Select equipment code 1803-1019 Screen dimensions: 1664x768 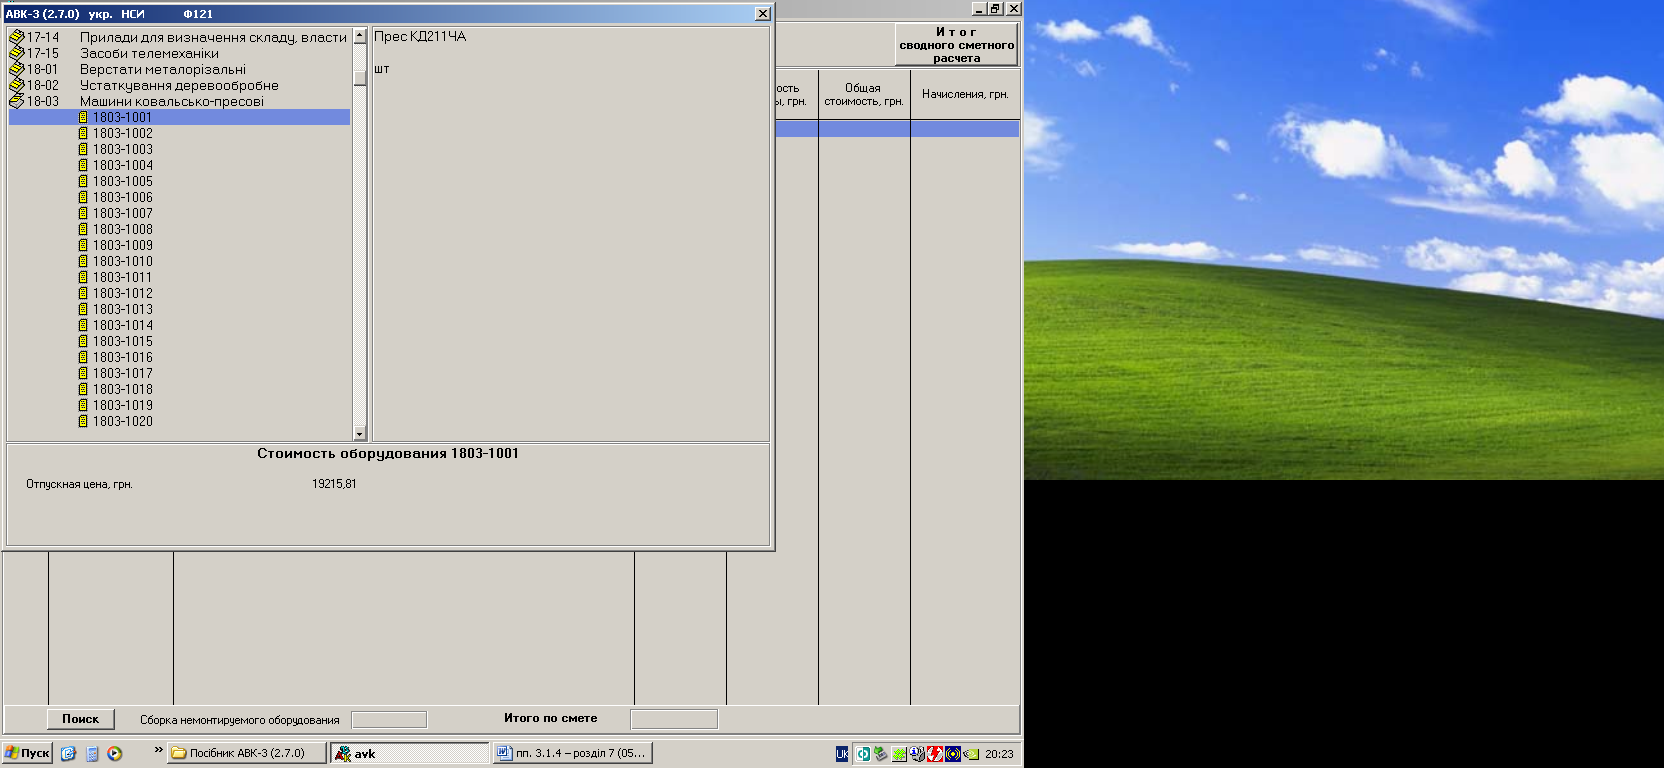pos(122,405)
